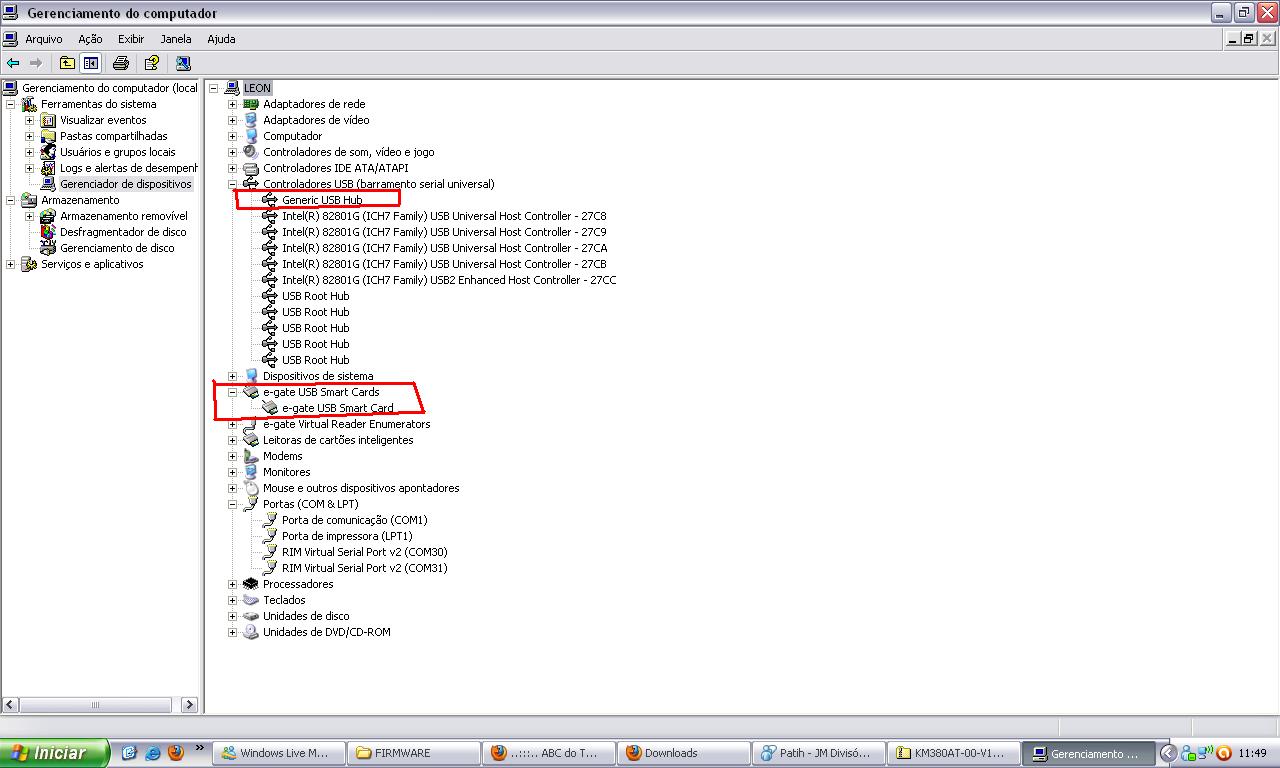The height and width of the screenshot is (768, 1280).
Task: Switch to the Windows Live Messenger taskbar button
Action: (280, 753)
